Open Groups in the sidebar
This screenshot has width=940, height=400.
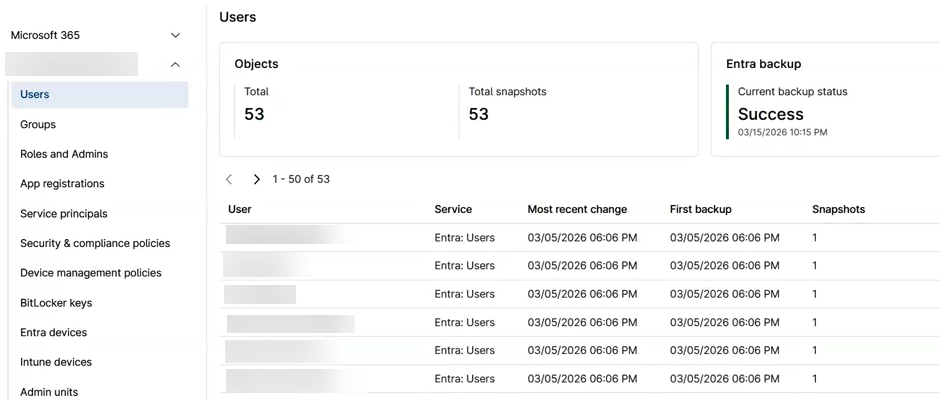38,124
